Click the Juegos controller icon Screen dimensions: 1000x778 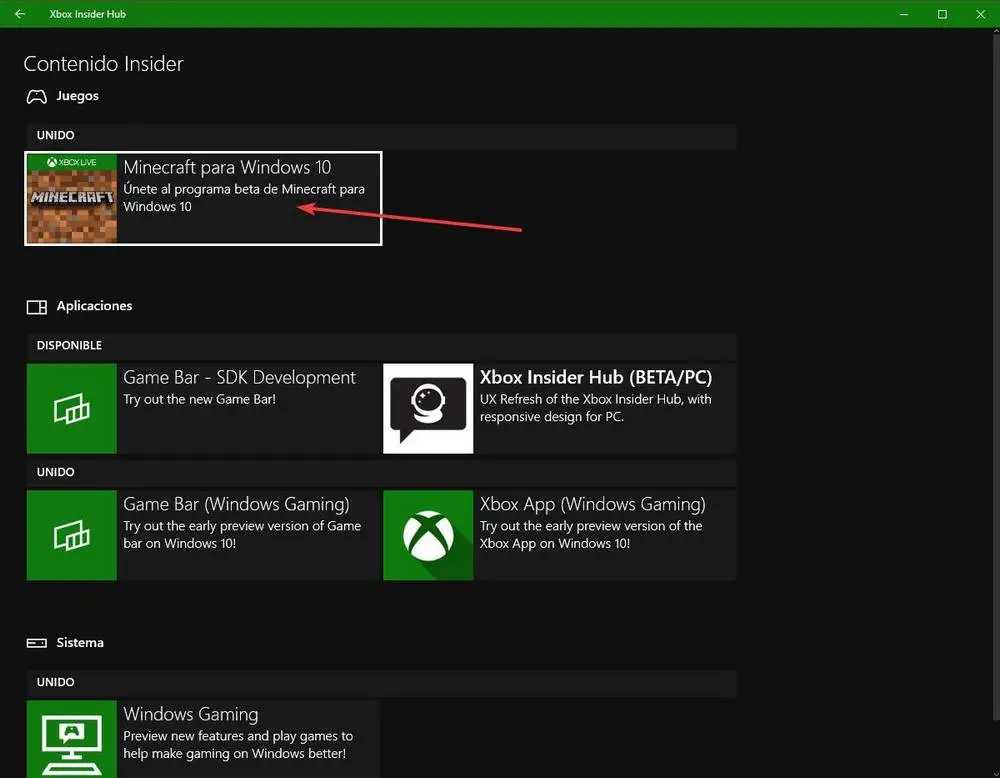click(36, 96)
